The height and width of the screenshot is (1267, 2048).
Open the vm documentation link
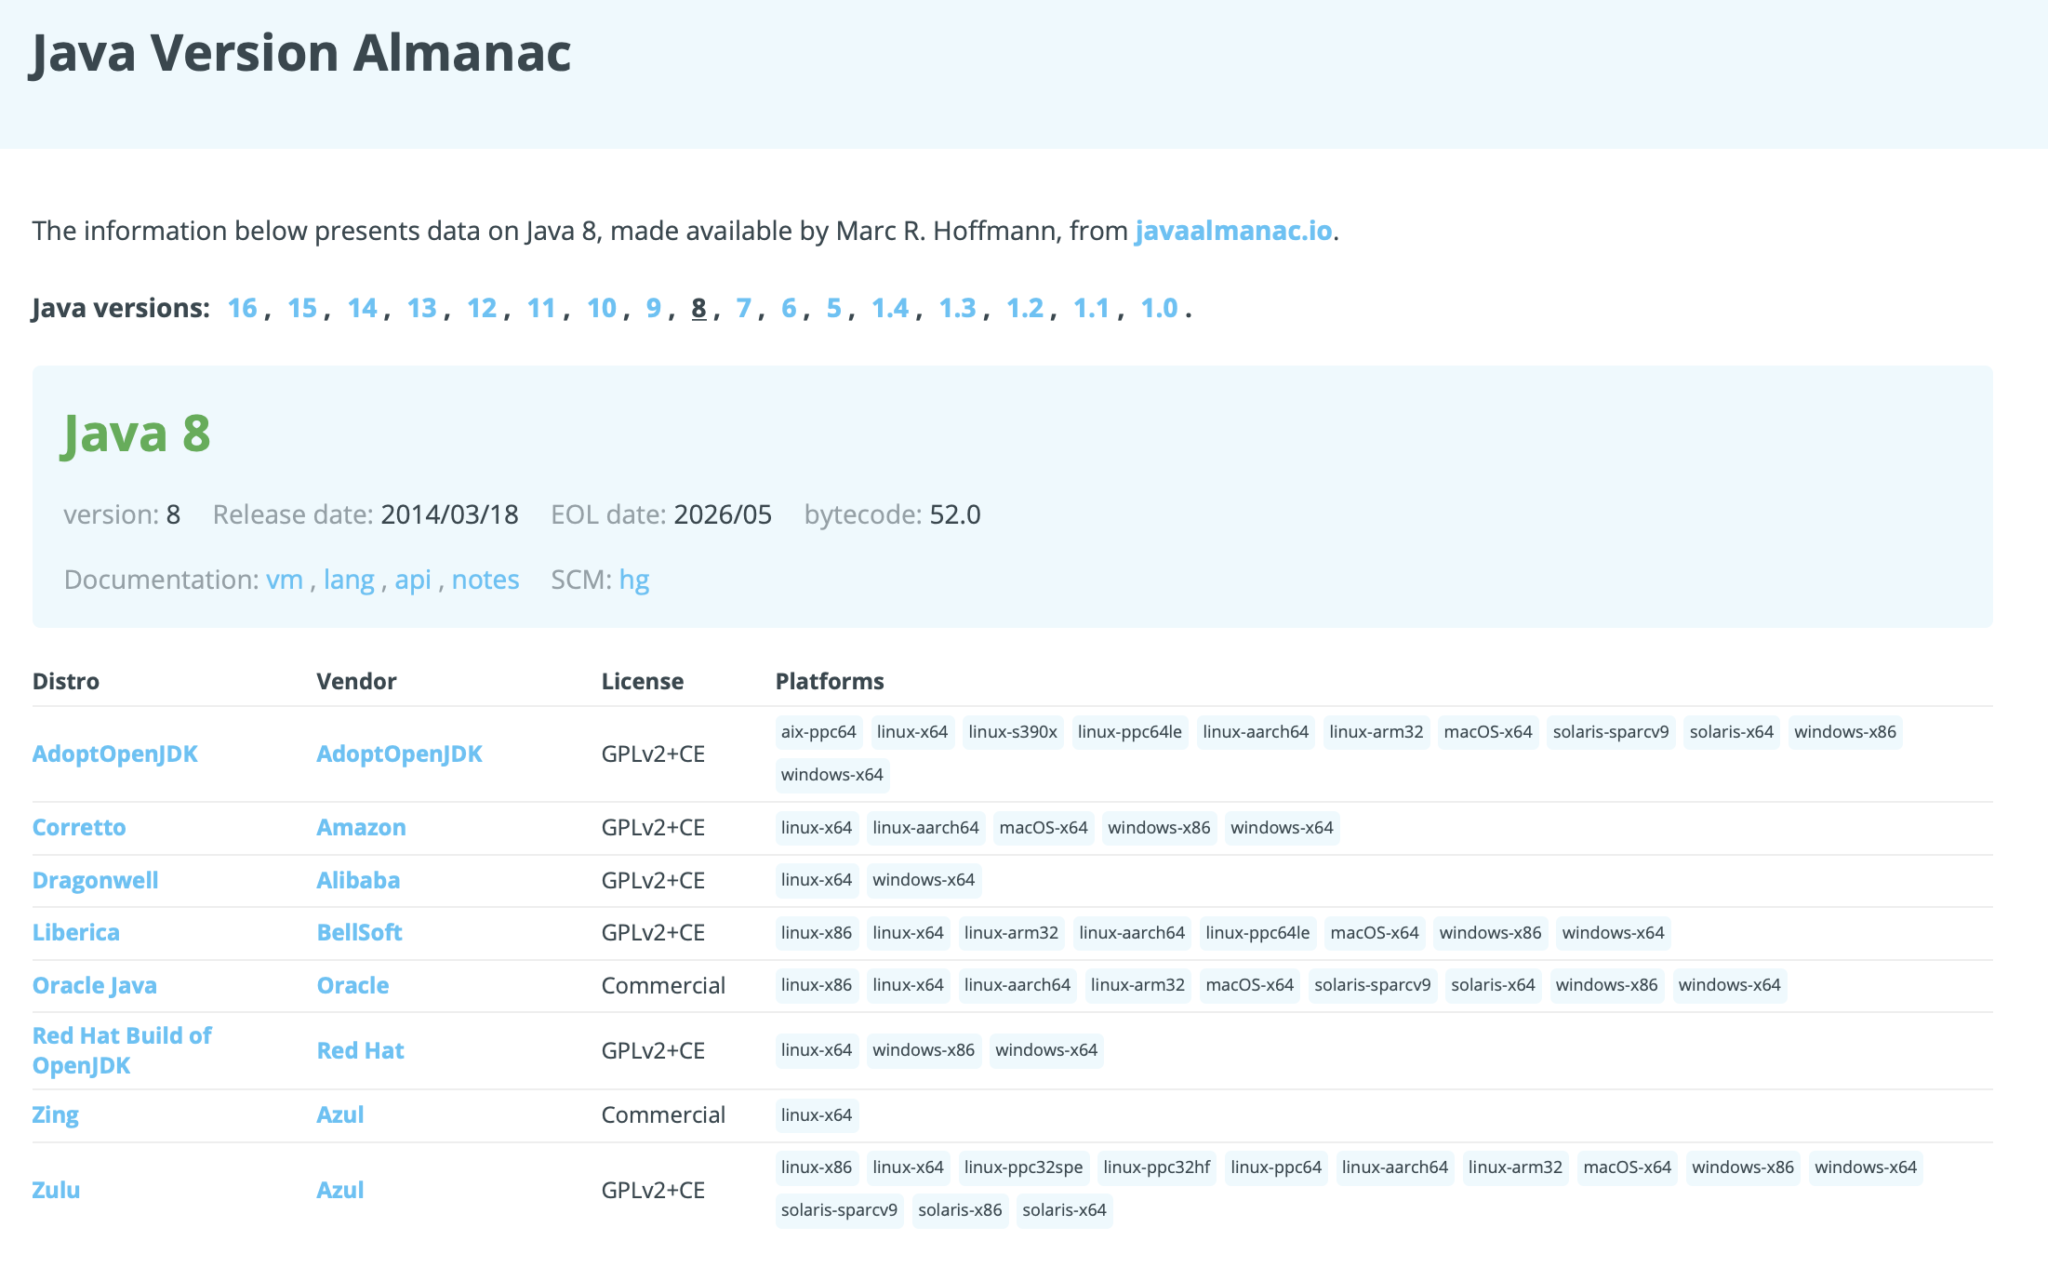pos(286,579)
